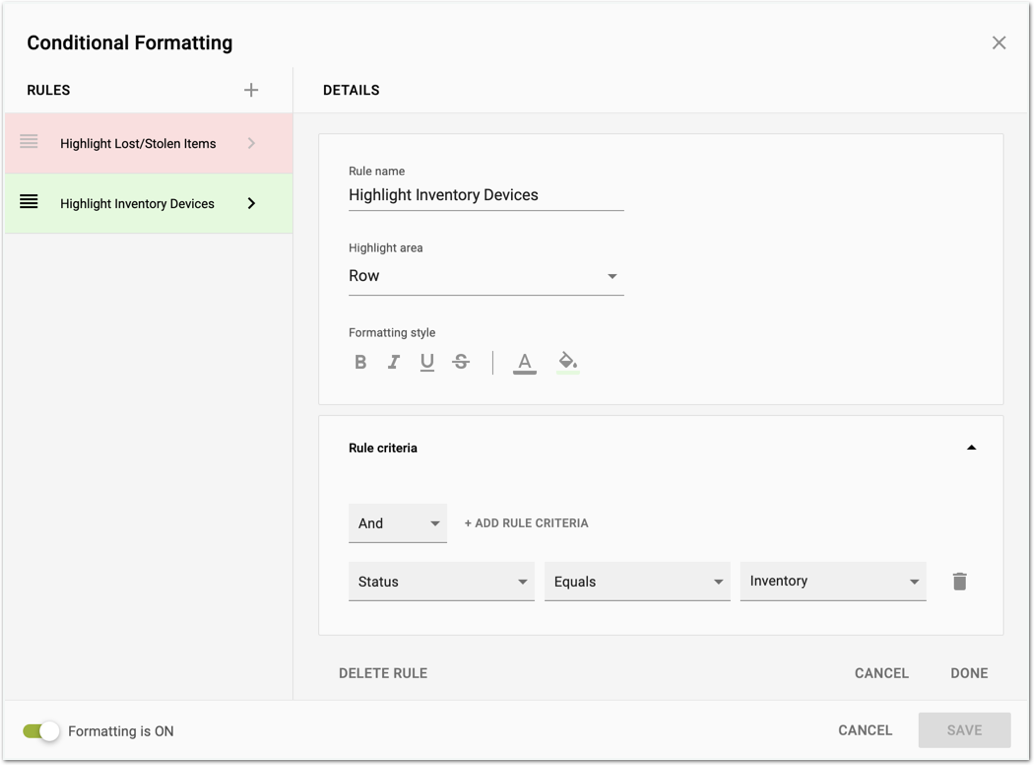Toggle bold formatting style
Image resolution: width=1034 pixels, height=765 pixels.
361,362
